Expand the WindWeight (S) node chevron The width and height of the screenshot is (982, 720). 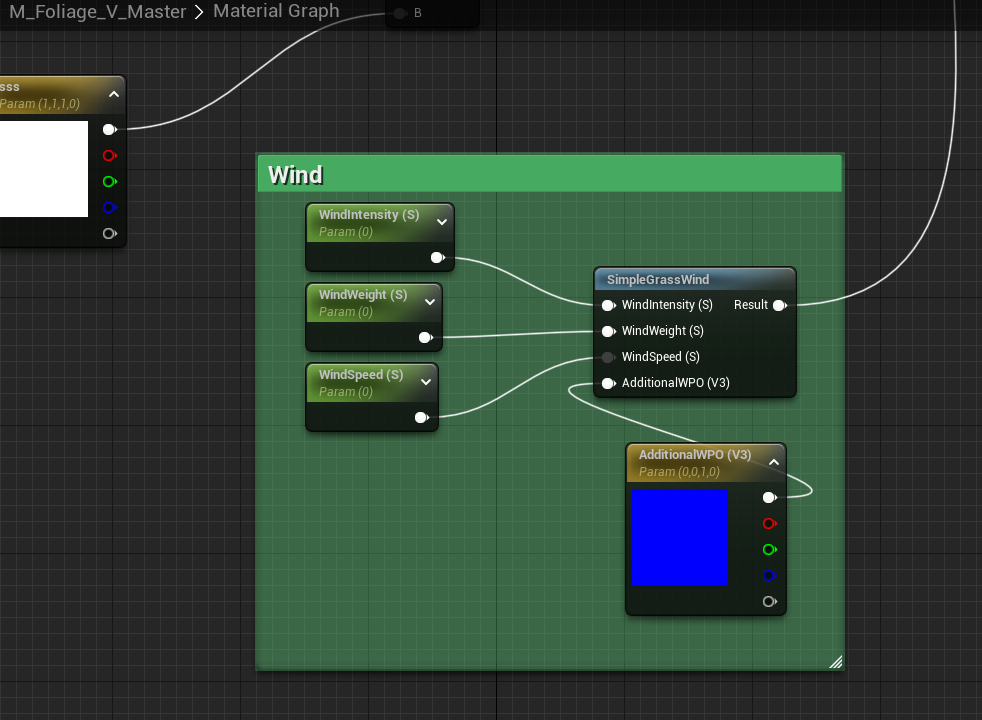click(430, 302)
